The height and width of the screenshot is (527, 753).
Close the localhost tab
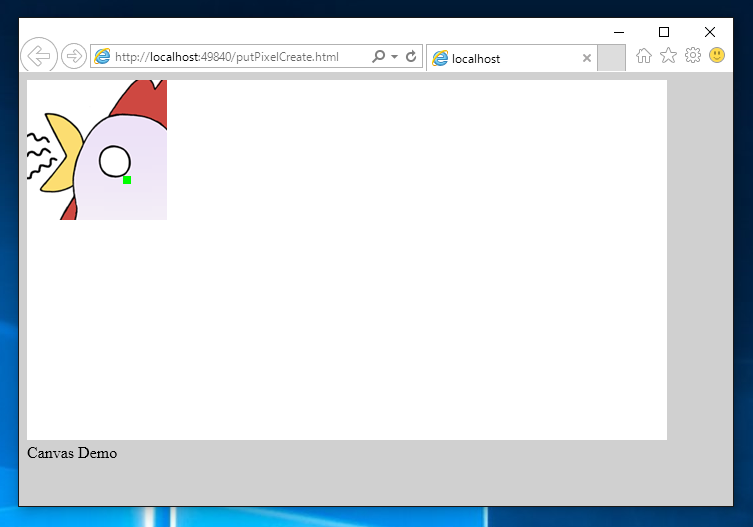[x=586, y=58]
